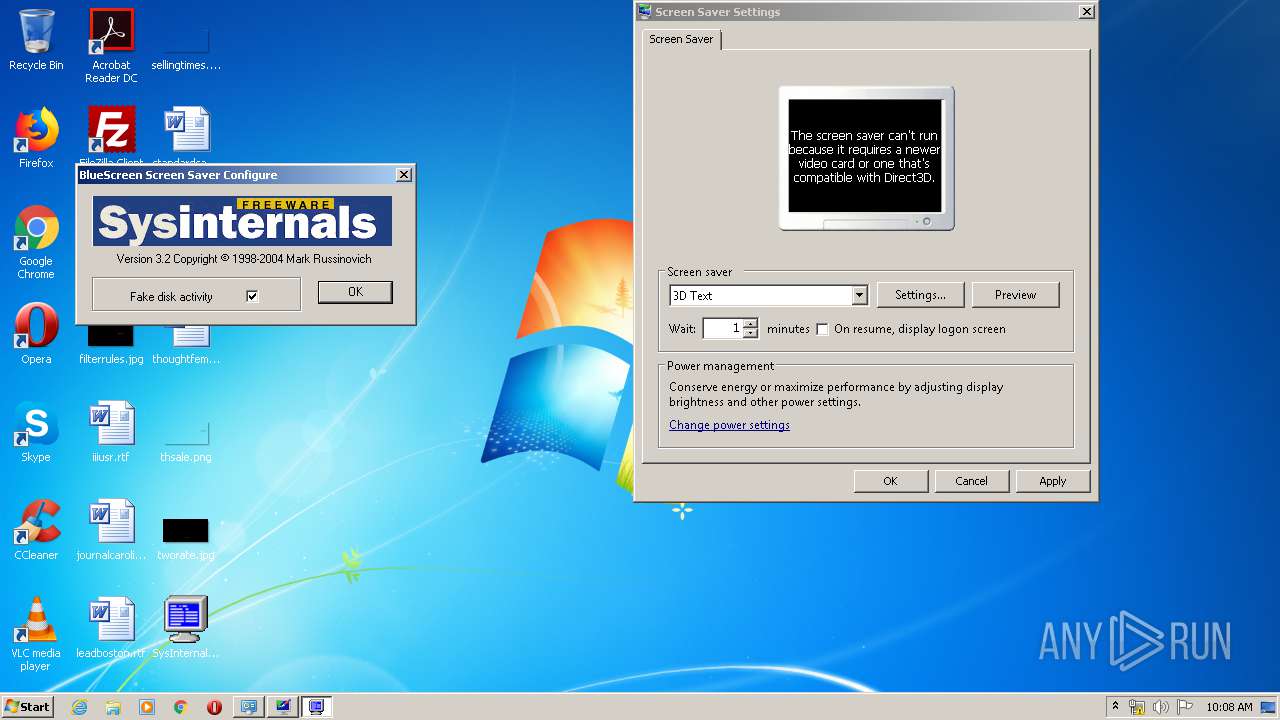Click the volume icon in system tray
This screenshot has width=1280, height=720.
pos(1161,707)
